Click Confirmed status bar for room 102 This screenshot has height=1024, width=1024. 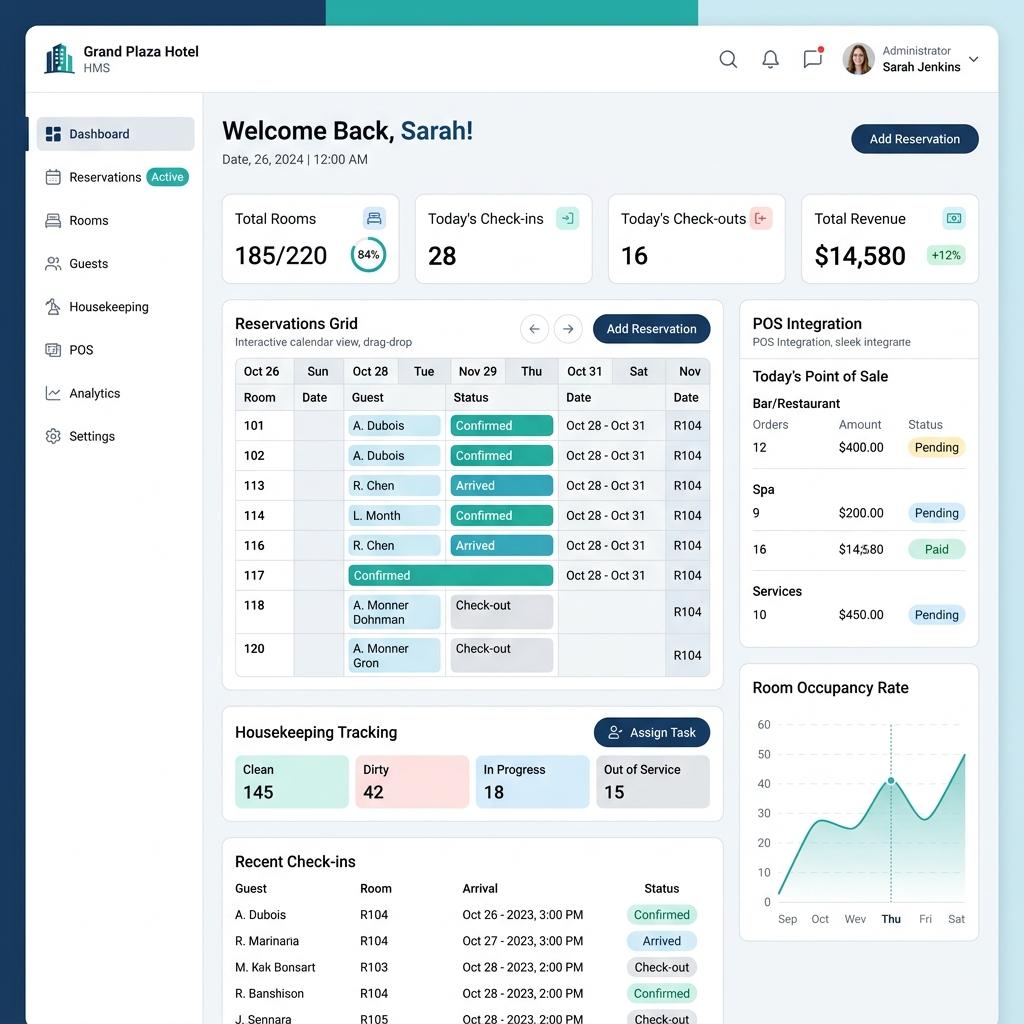502,455
